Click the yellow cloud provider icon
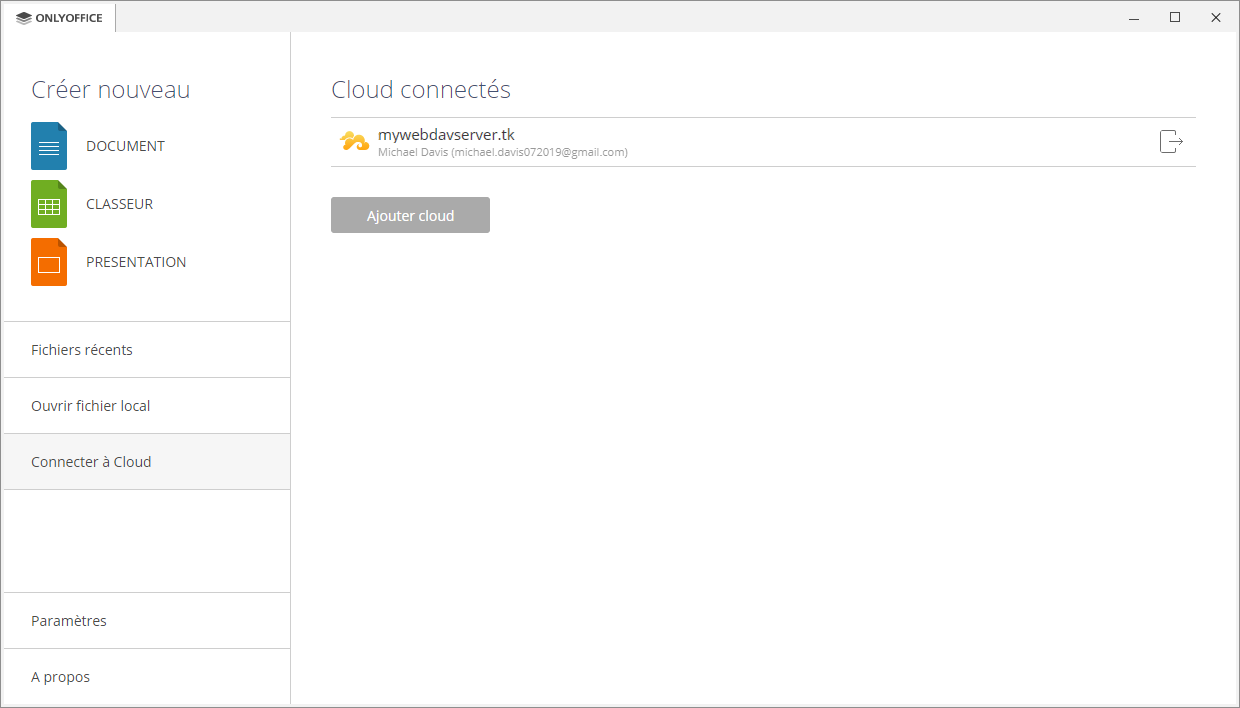1240x708 pixels. [354, 142]
